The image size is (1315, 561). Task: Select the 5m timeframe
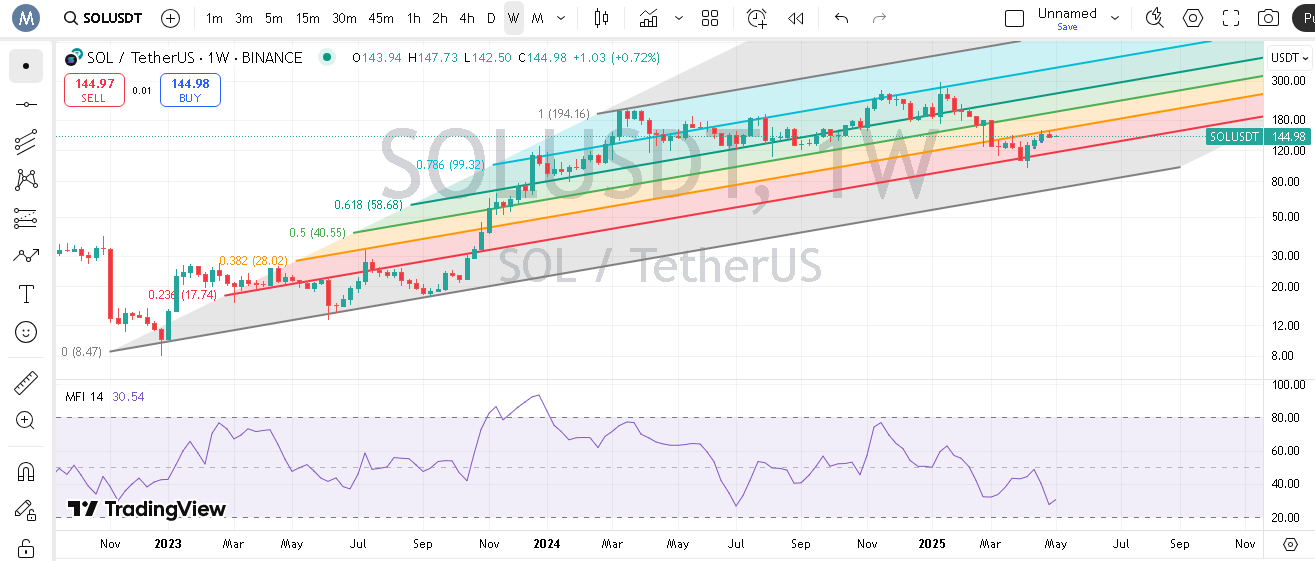(x=274, y=18)
